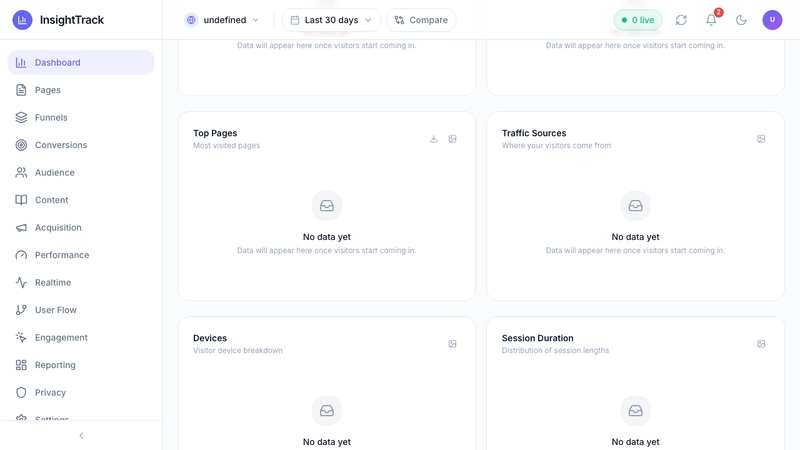This screenshot has width=800, height=450.
Task: Open the Realtime view
Action: point(81,283)
